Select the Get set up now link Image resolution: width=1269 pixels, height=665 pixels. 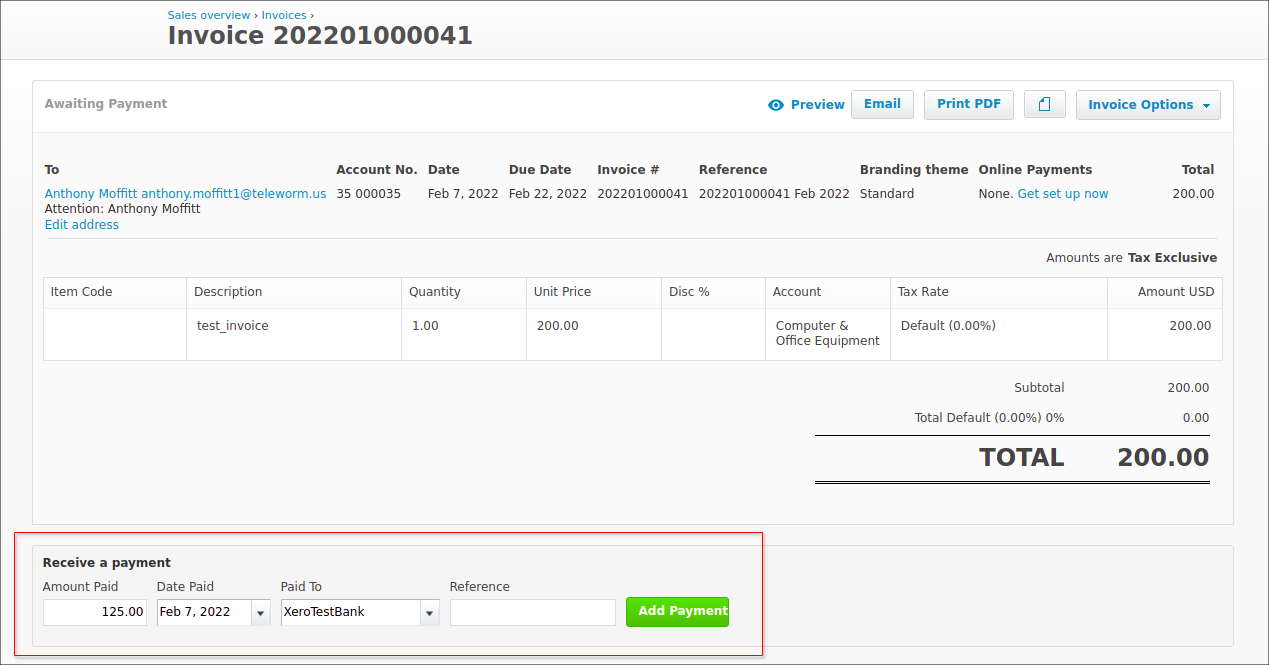coord(1062,194)
